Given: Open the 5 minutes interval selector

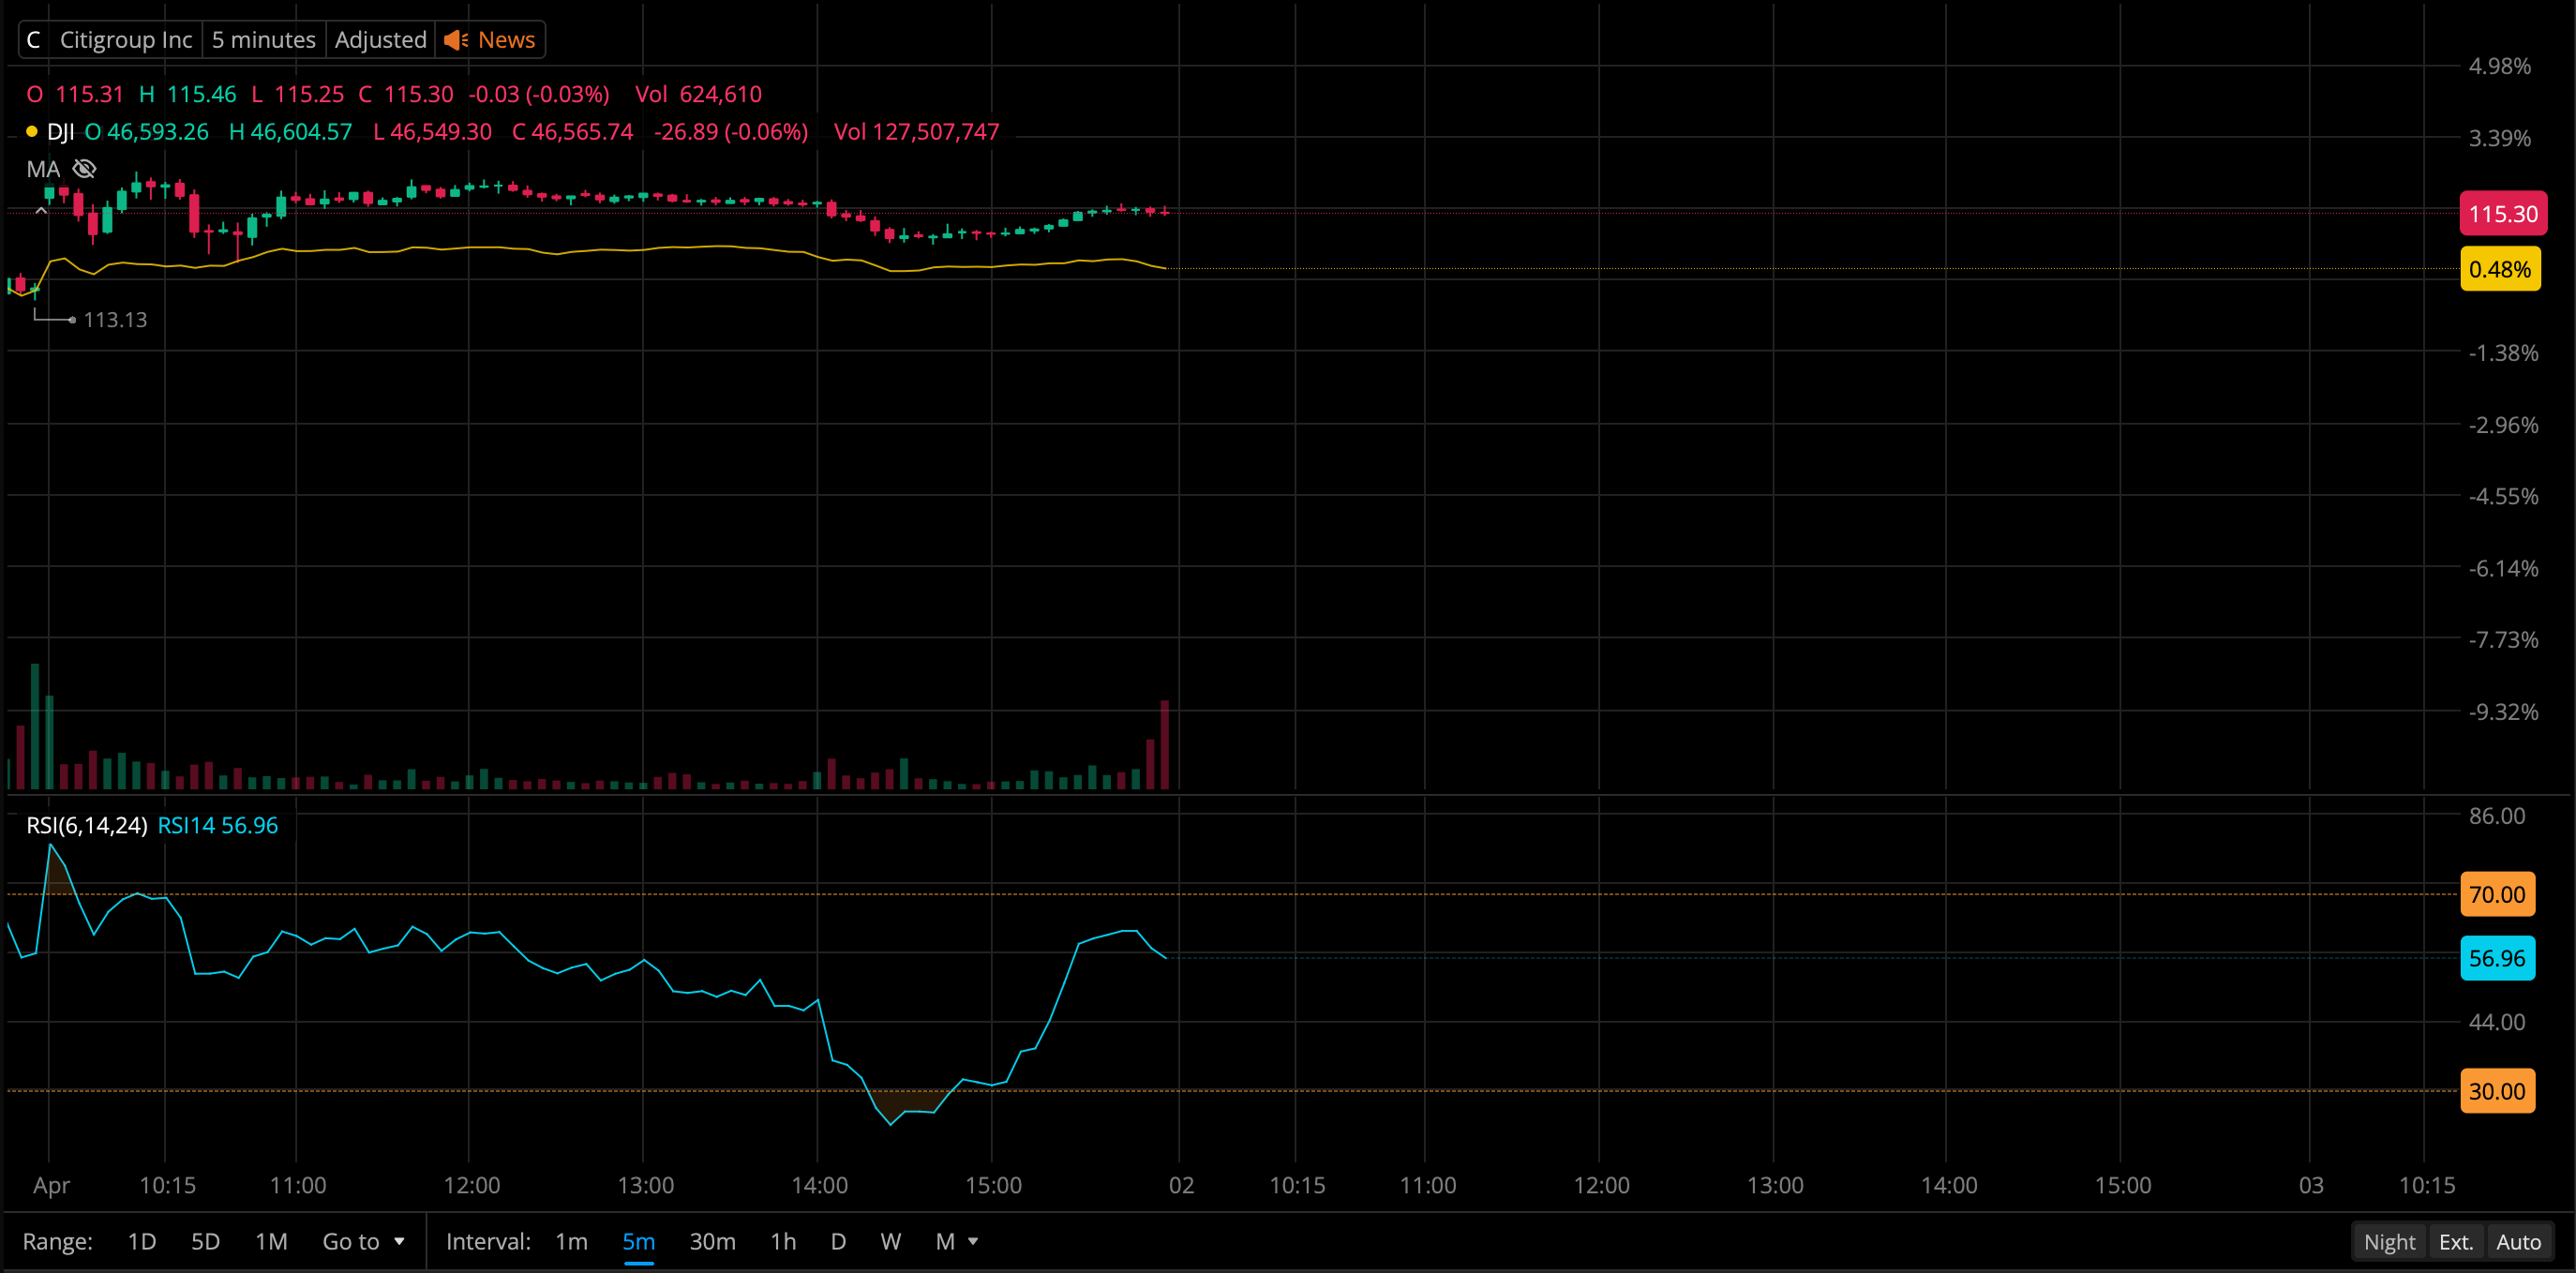Looking at the screenshot, I should pyautogui.click(x=263, y=40).
